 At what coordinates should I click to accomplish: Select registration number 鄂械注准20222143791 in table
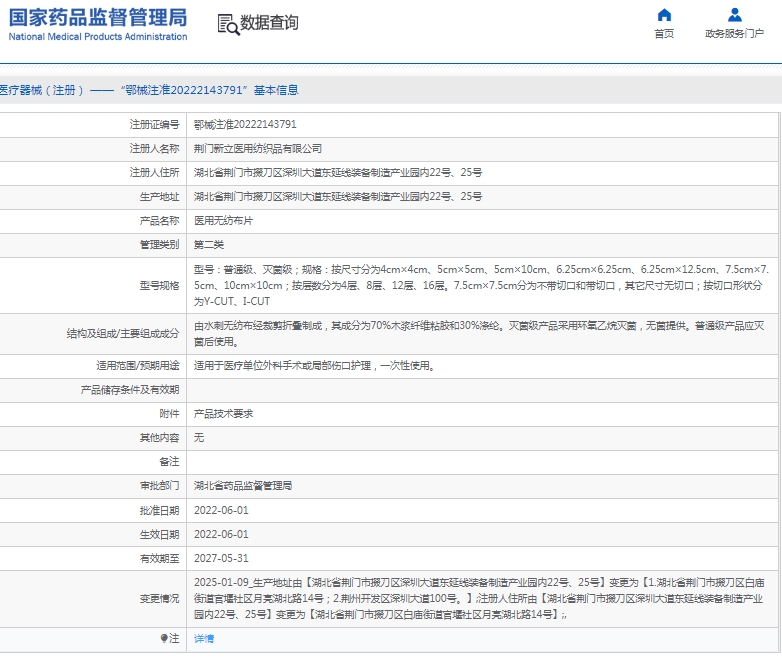click(245, 125)
